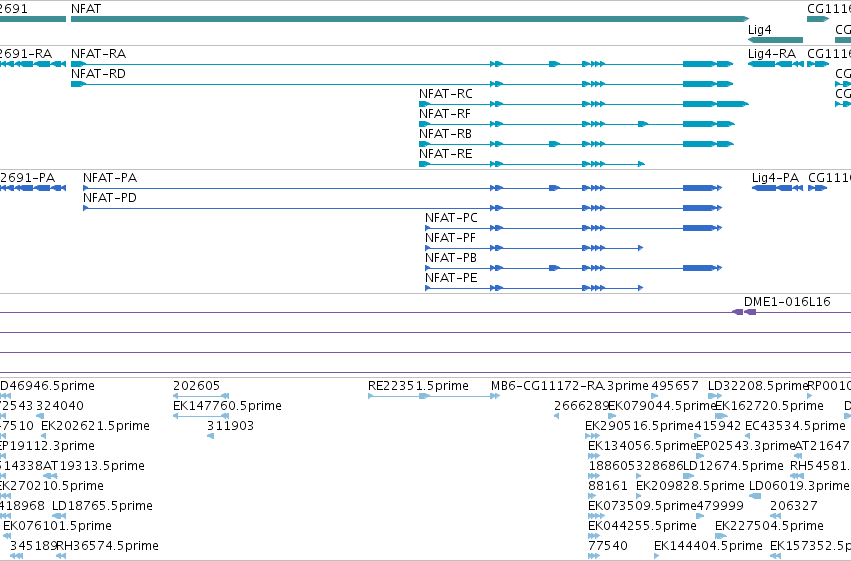Viewport: 851px width, 561px height.
Task: Click the NFAT gene label in top track
Action: tap(86, 9)
